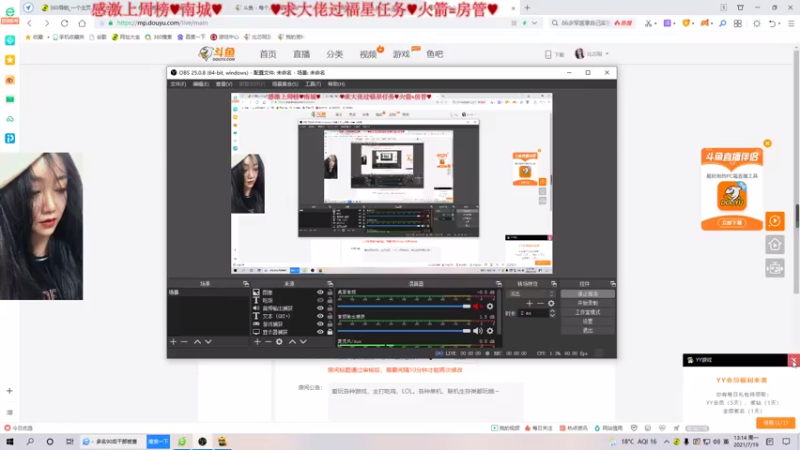800x450 pixels.
Task: Remove the scene with the OBS minus icon
Action: click(184, 341)
